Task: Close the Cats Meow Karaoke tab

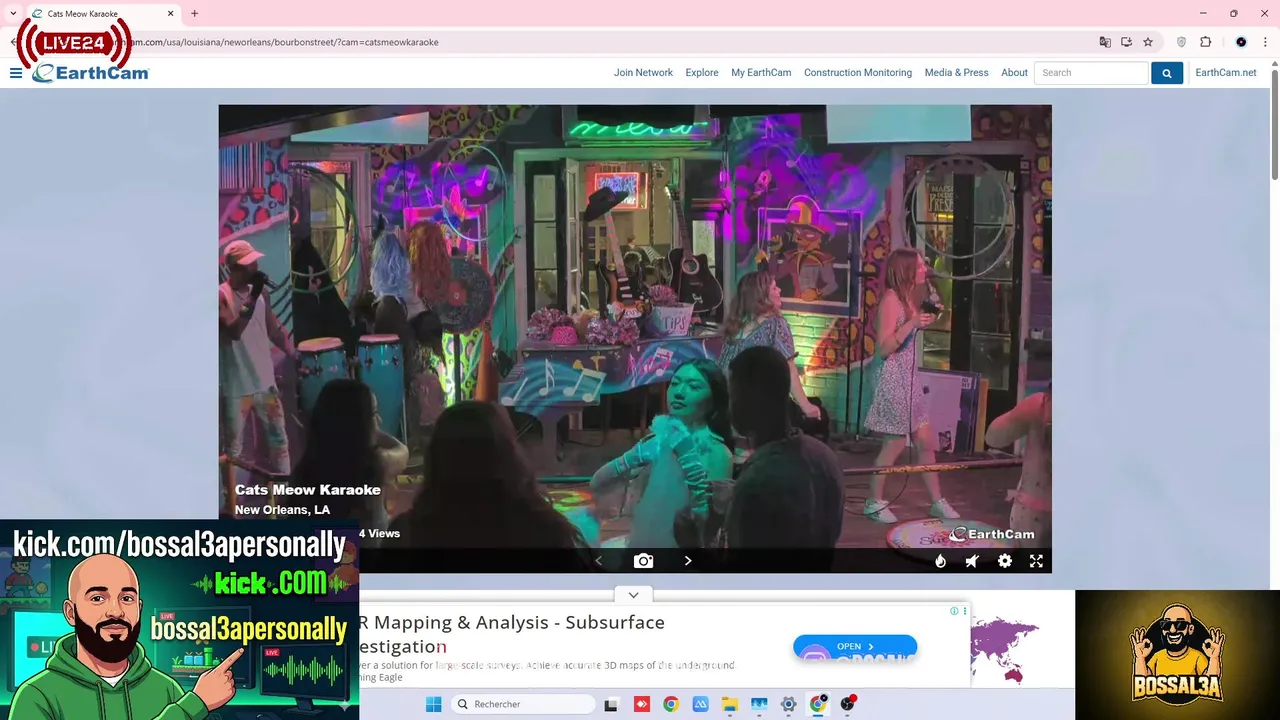Action: click(x=170, y=14)
